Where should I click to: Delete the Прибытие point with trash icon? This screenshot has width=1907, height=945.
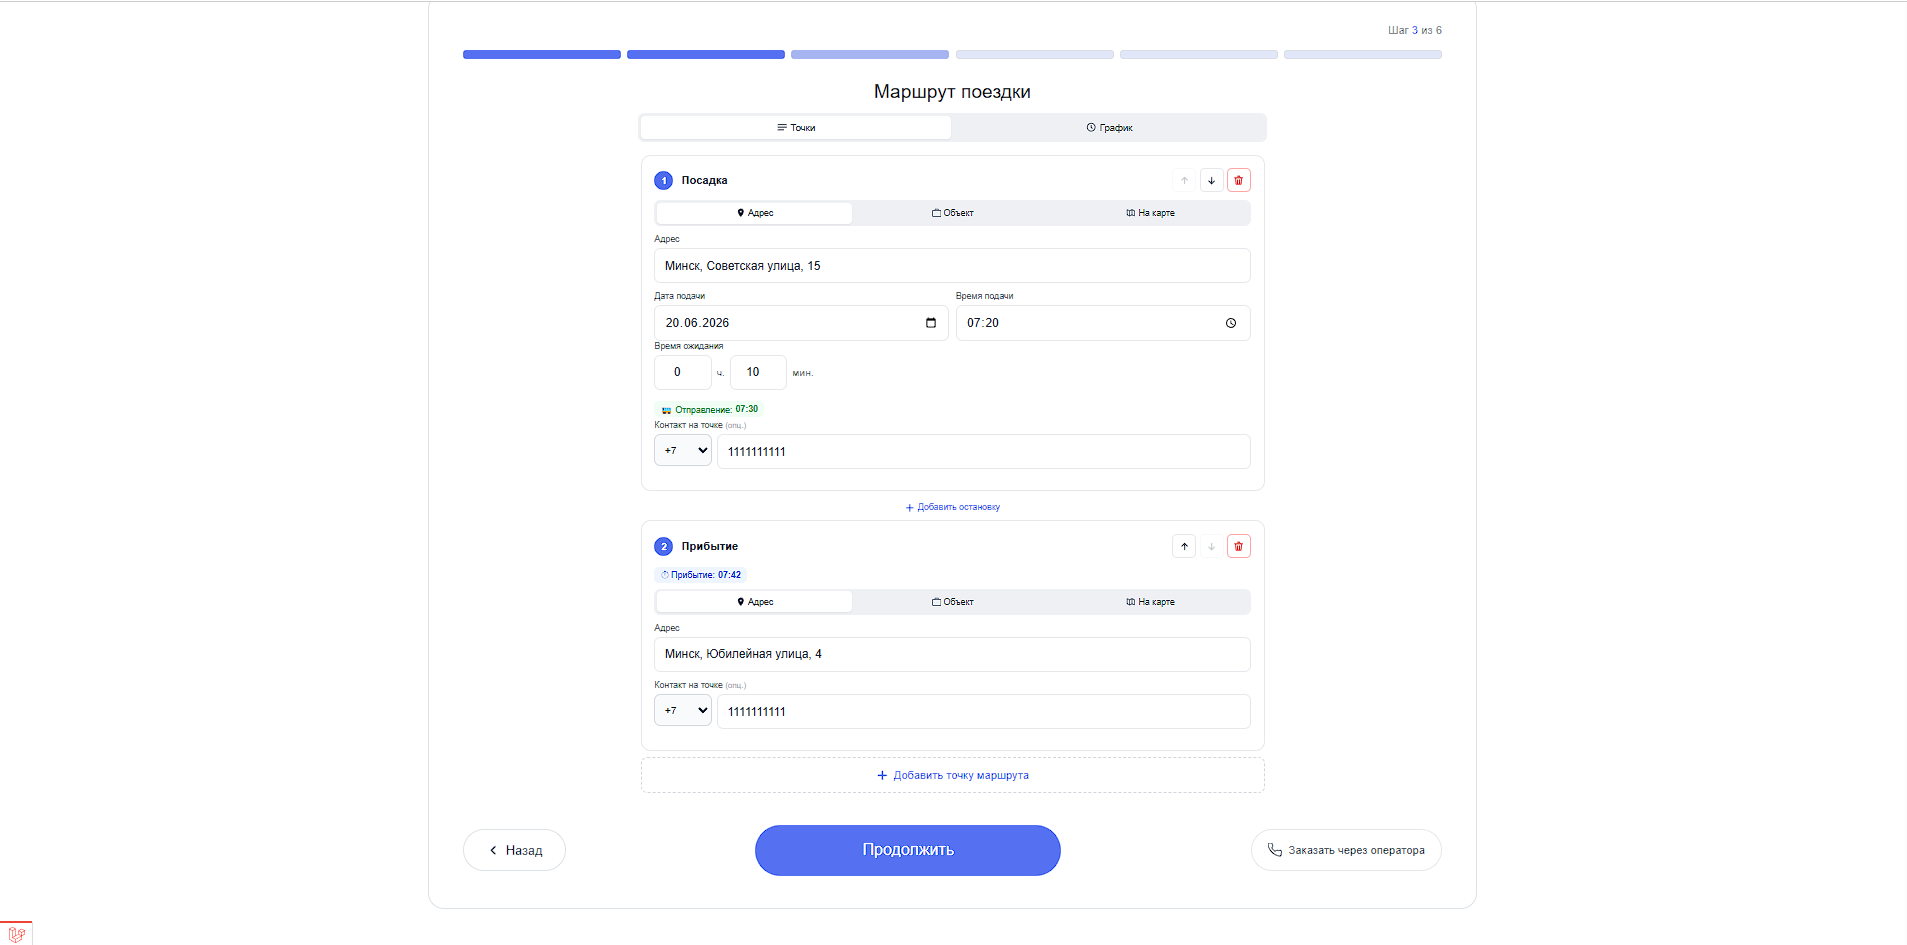click(x=1238, y=546)
